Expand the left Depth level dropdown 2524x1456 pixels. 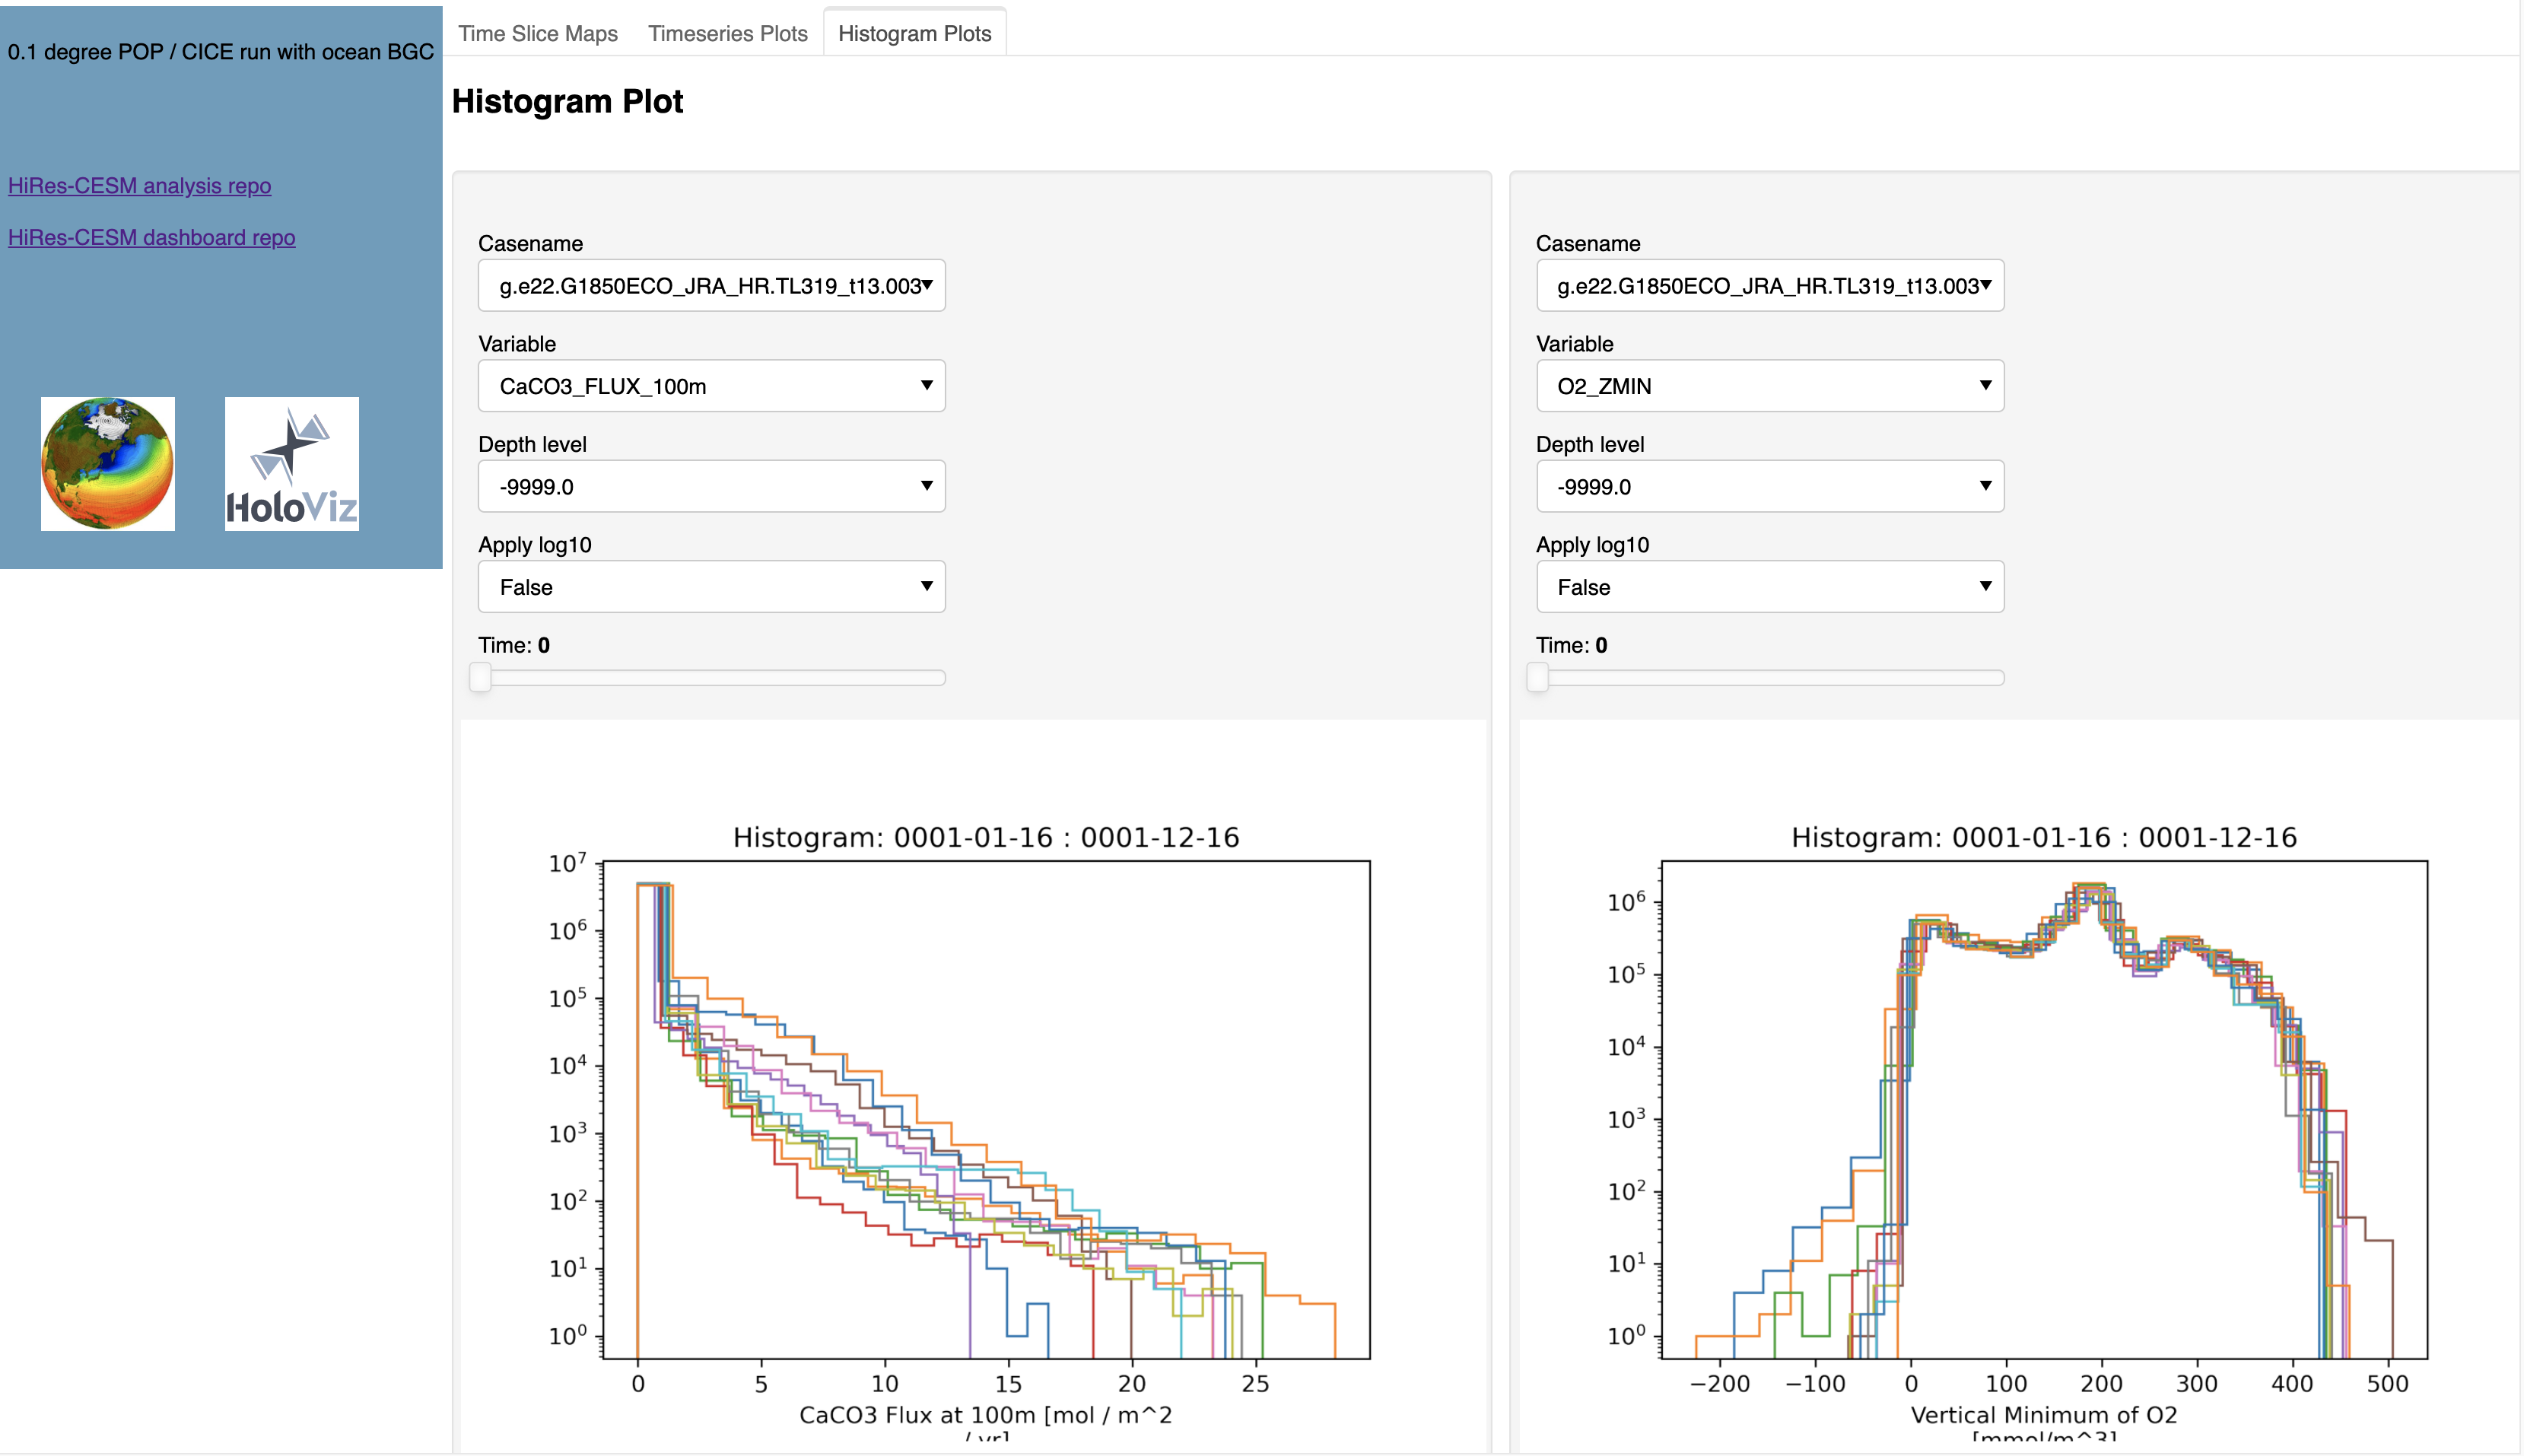click(x=711, y=487)
